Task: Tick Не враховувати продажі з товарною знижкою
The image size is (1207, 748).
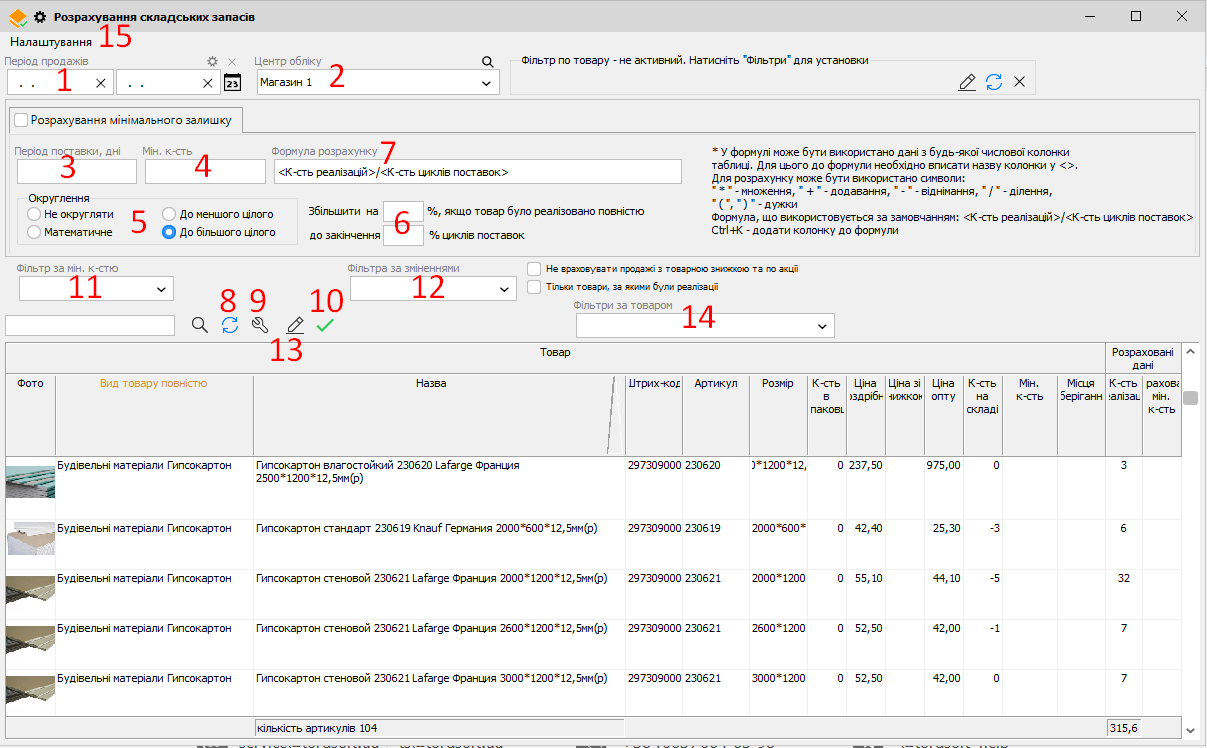Action: [536, 269]
